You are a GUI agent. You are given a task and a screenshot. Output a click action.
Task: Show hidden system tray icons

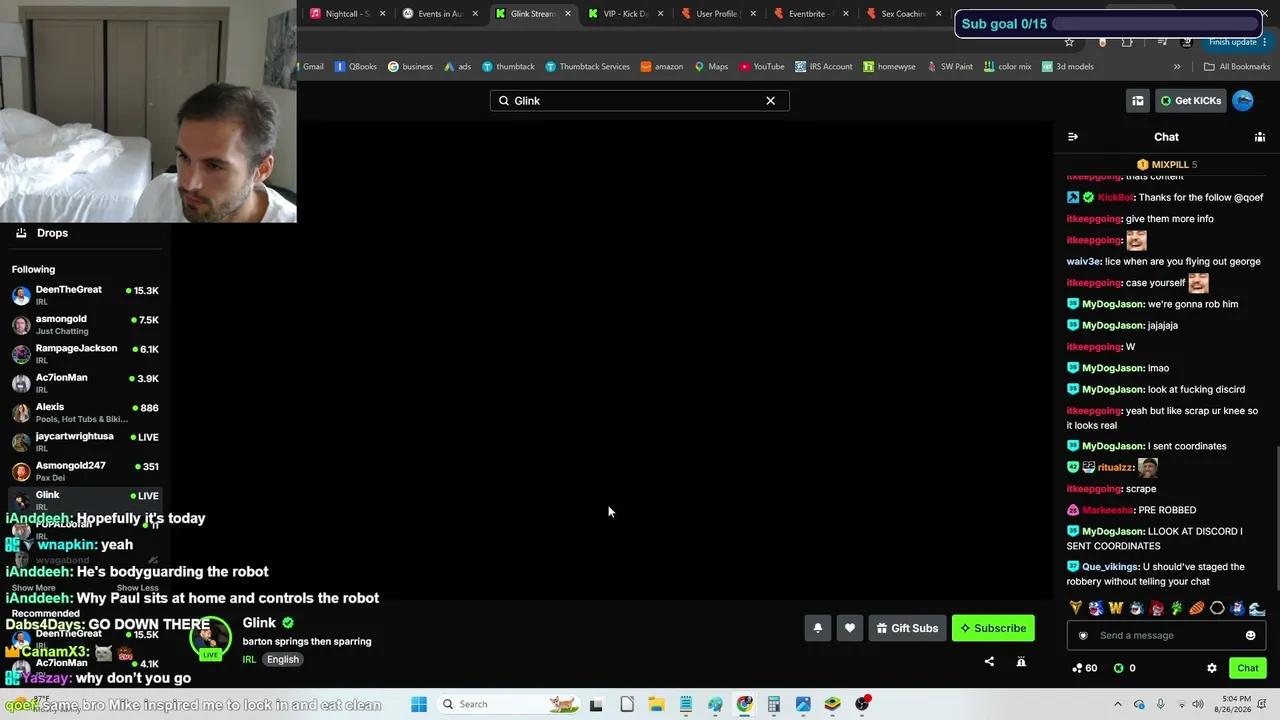[1120, 704]
